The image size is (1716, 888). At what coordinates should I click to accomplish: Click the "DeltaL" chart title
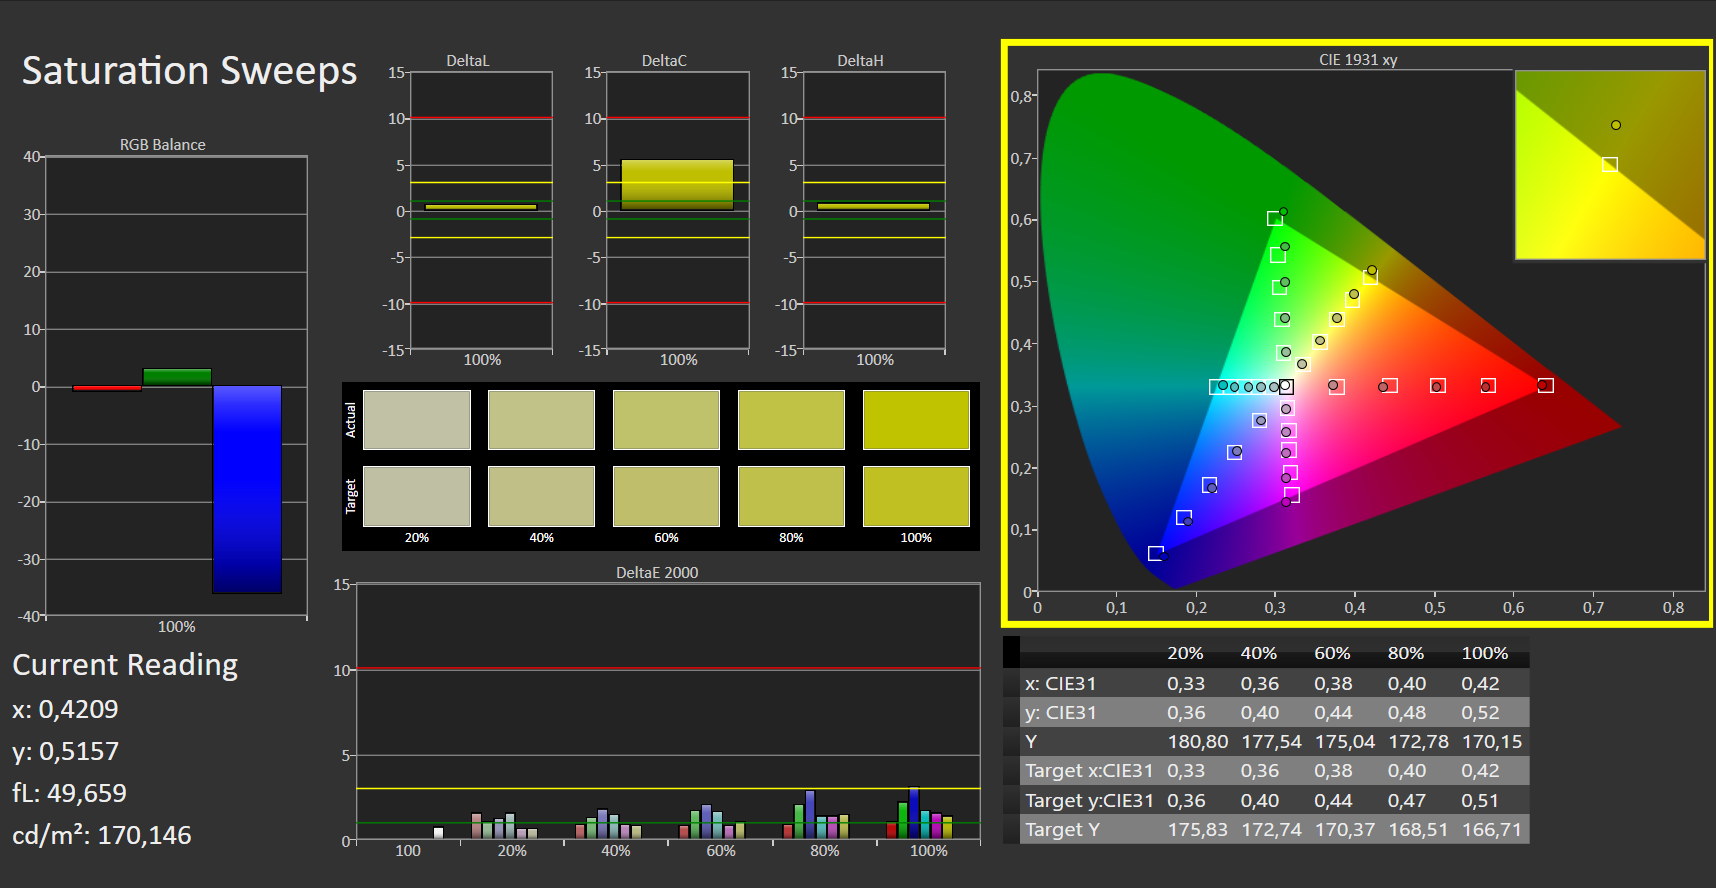click(x=467, y=61)
